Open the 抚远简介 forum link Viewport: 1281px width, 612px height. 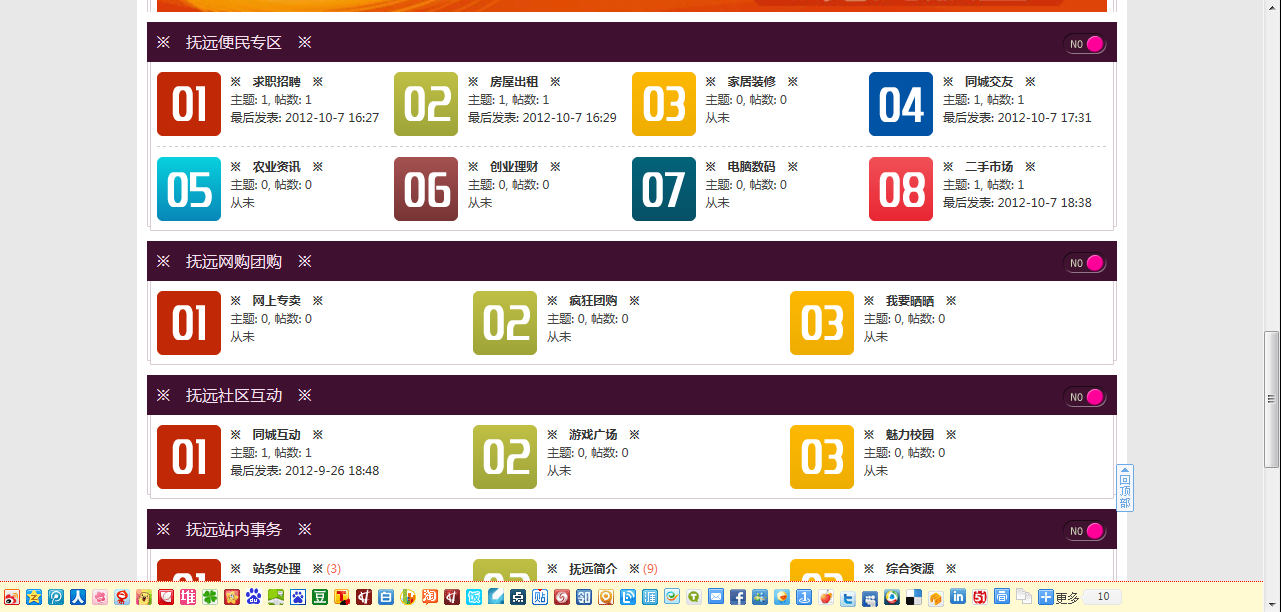593,569
